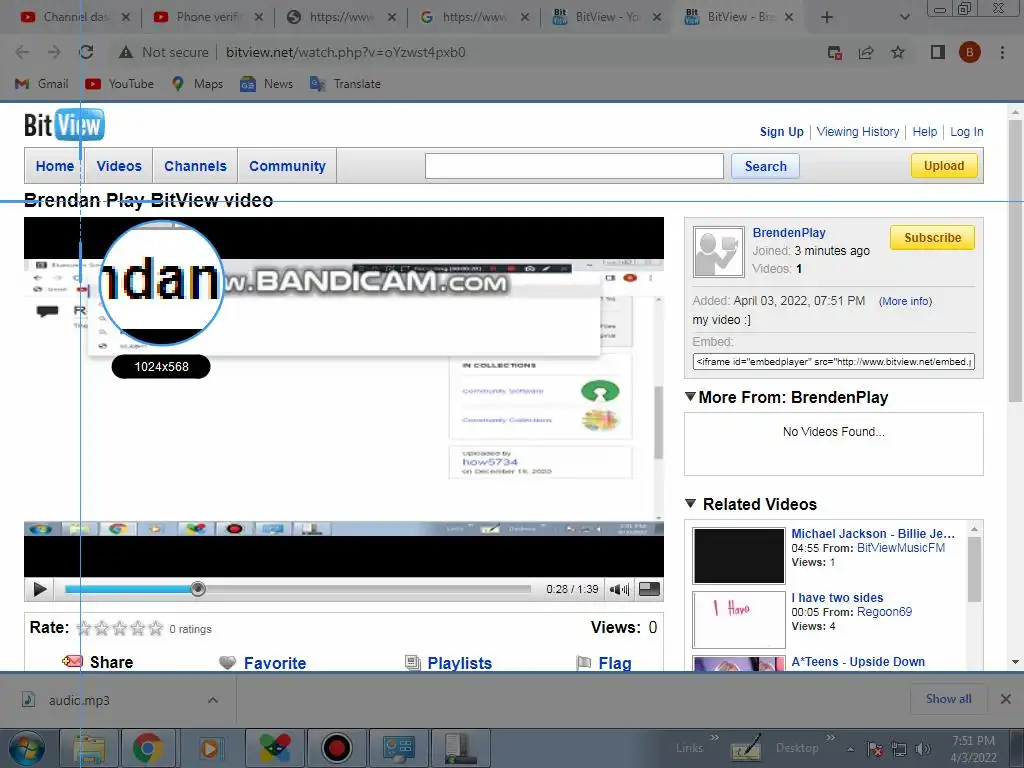The height and width of the screenshot is (768, 1024).
Task: Add the video to Favorite
Action: pyautogui.click(x=275, y=663)
